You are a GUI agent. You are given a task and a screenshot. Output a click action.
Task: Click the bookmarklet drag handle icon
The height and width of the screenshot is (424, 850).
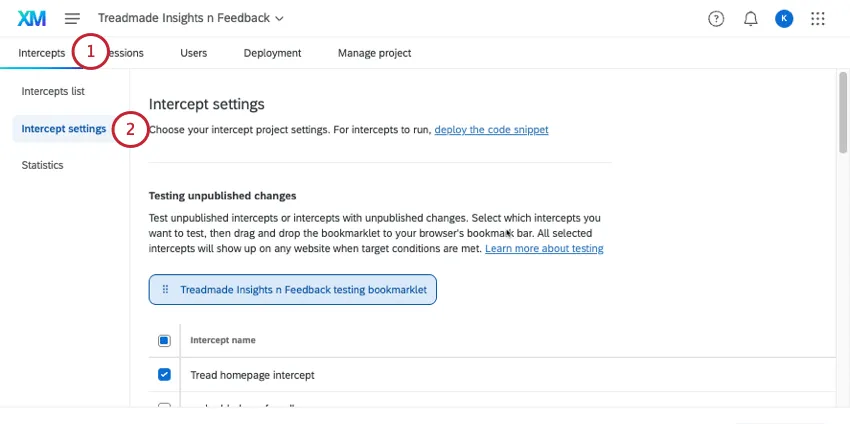click(x=165, y=290)
